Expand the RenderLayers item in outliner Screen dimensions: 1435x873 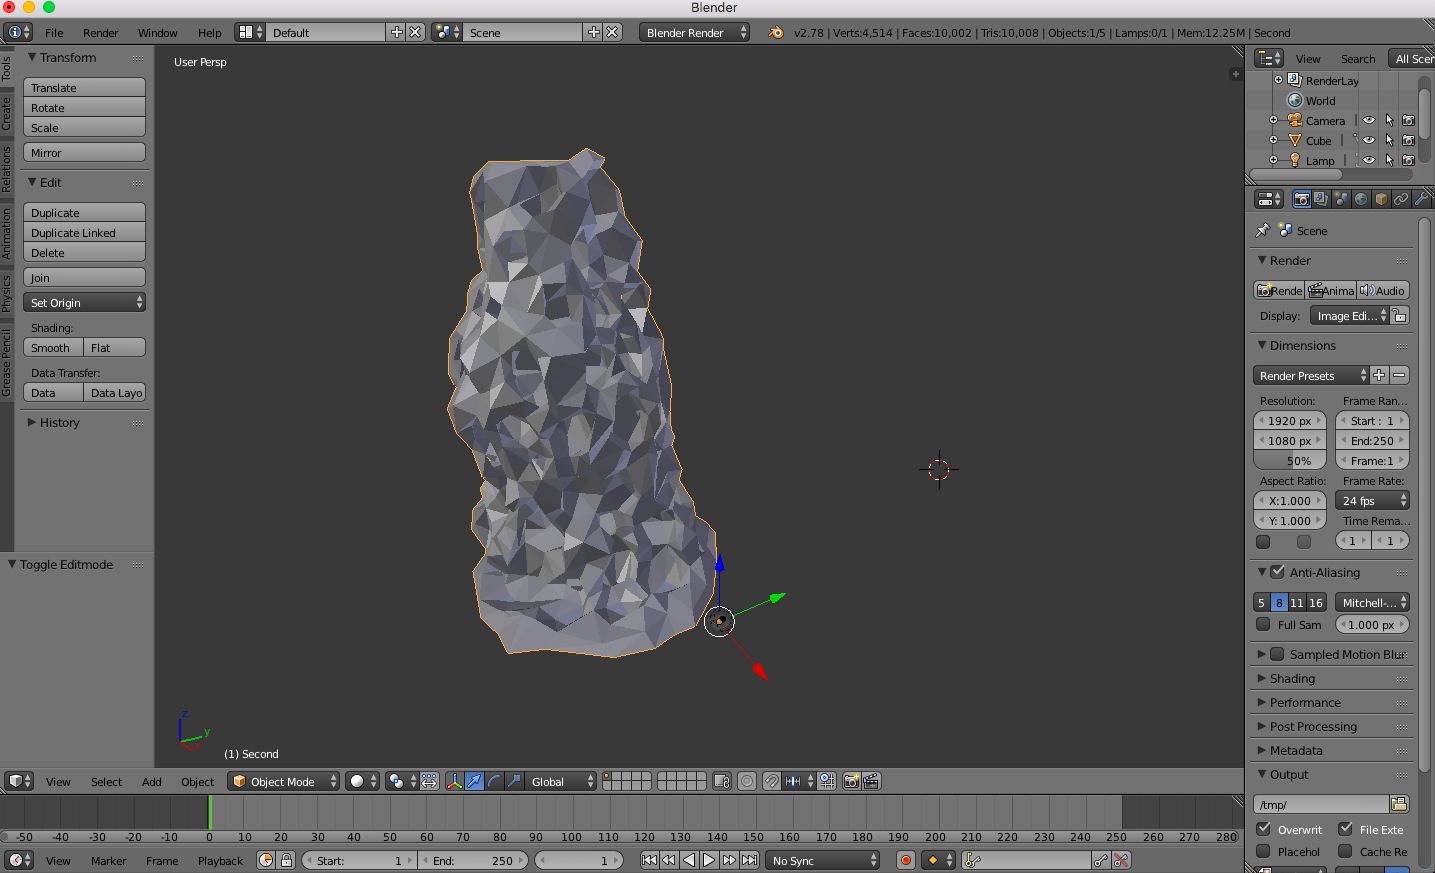point(1278,80)
